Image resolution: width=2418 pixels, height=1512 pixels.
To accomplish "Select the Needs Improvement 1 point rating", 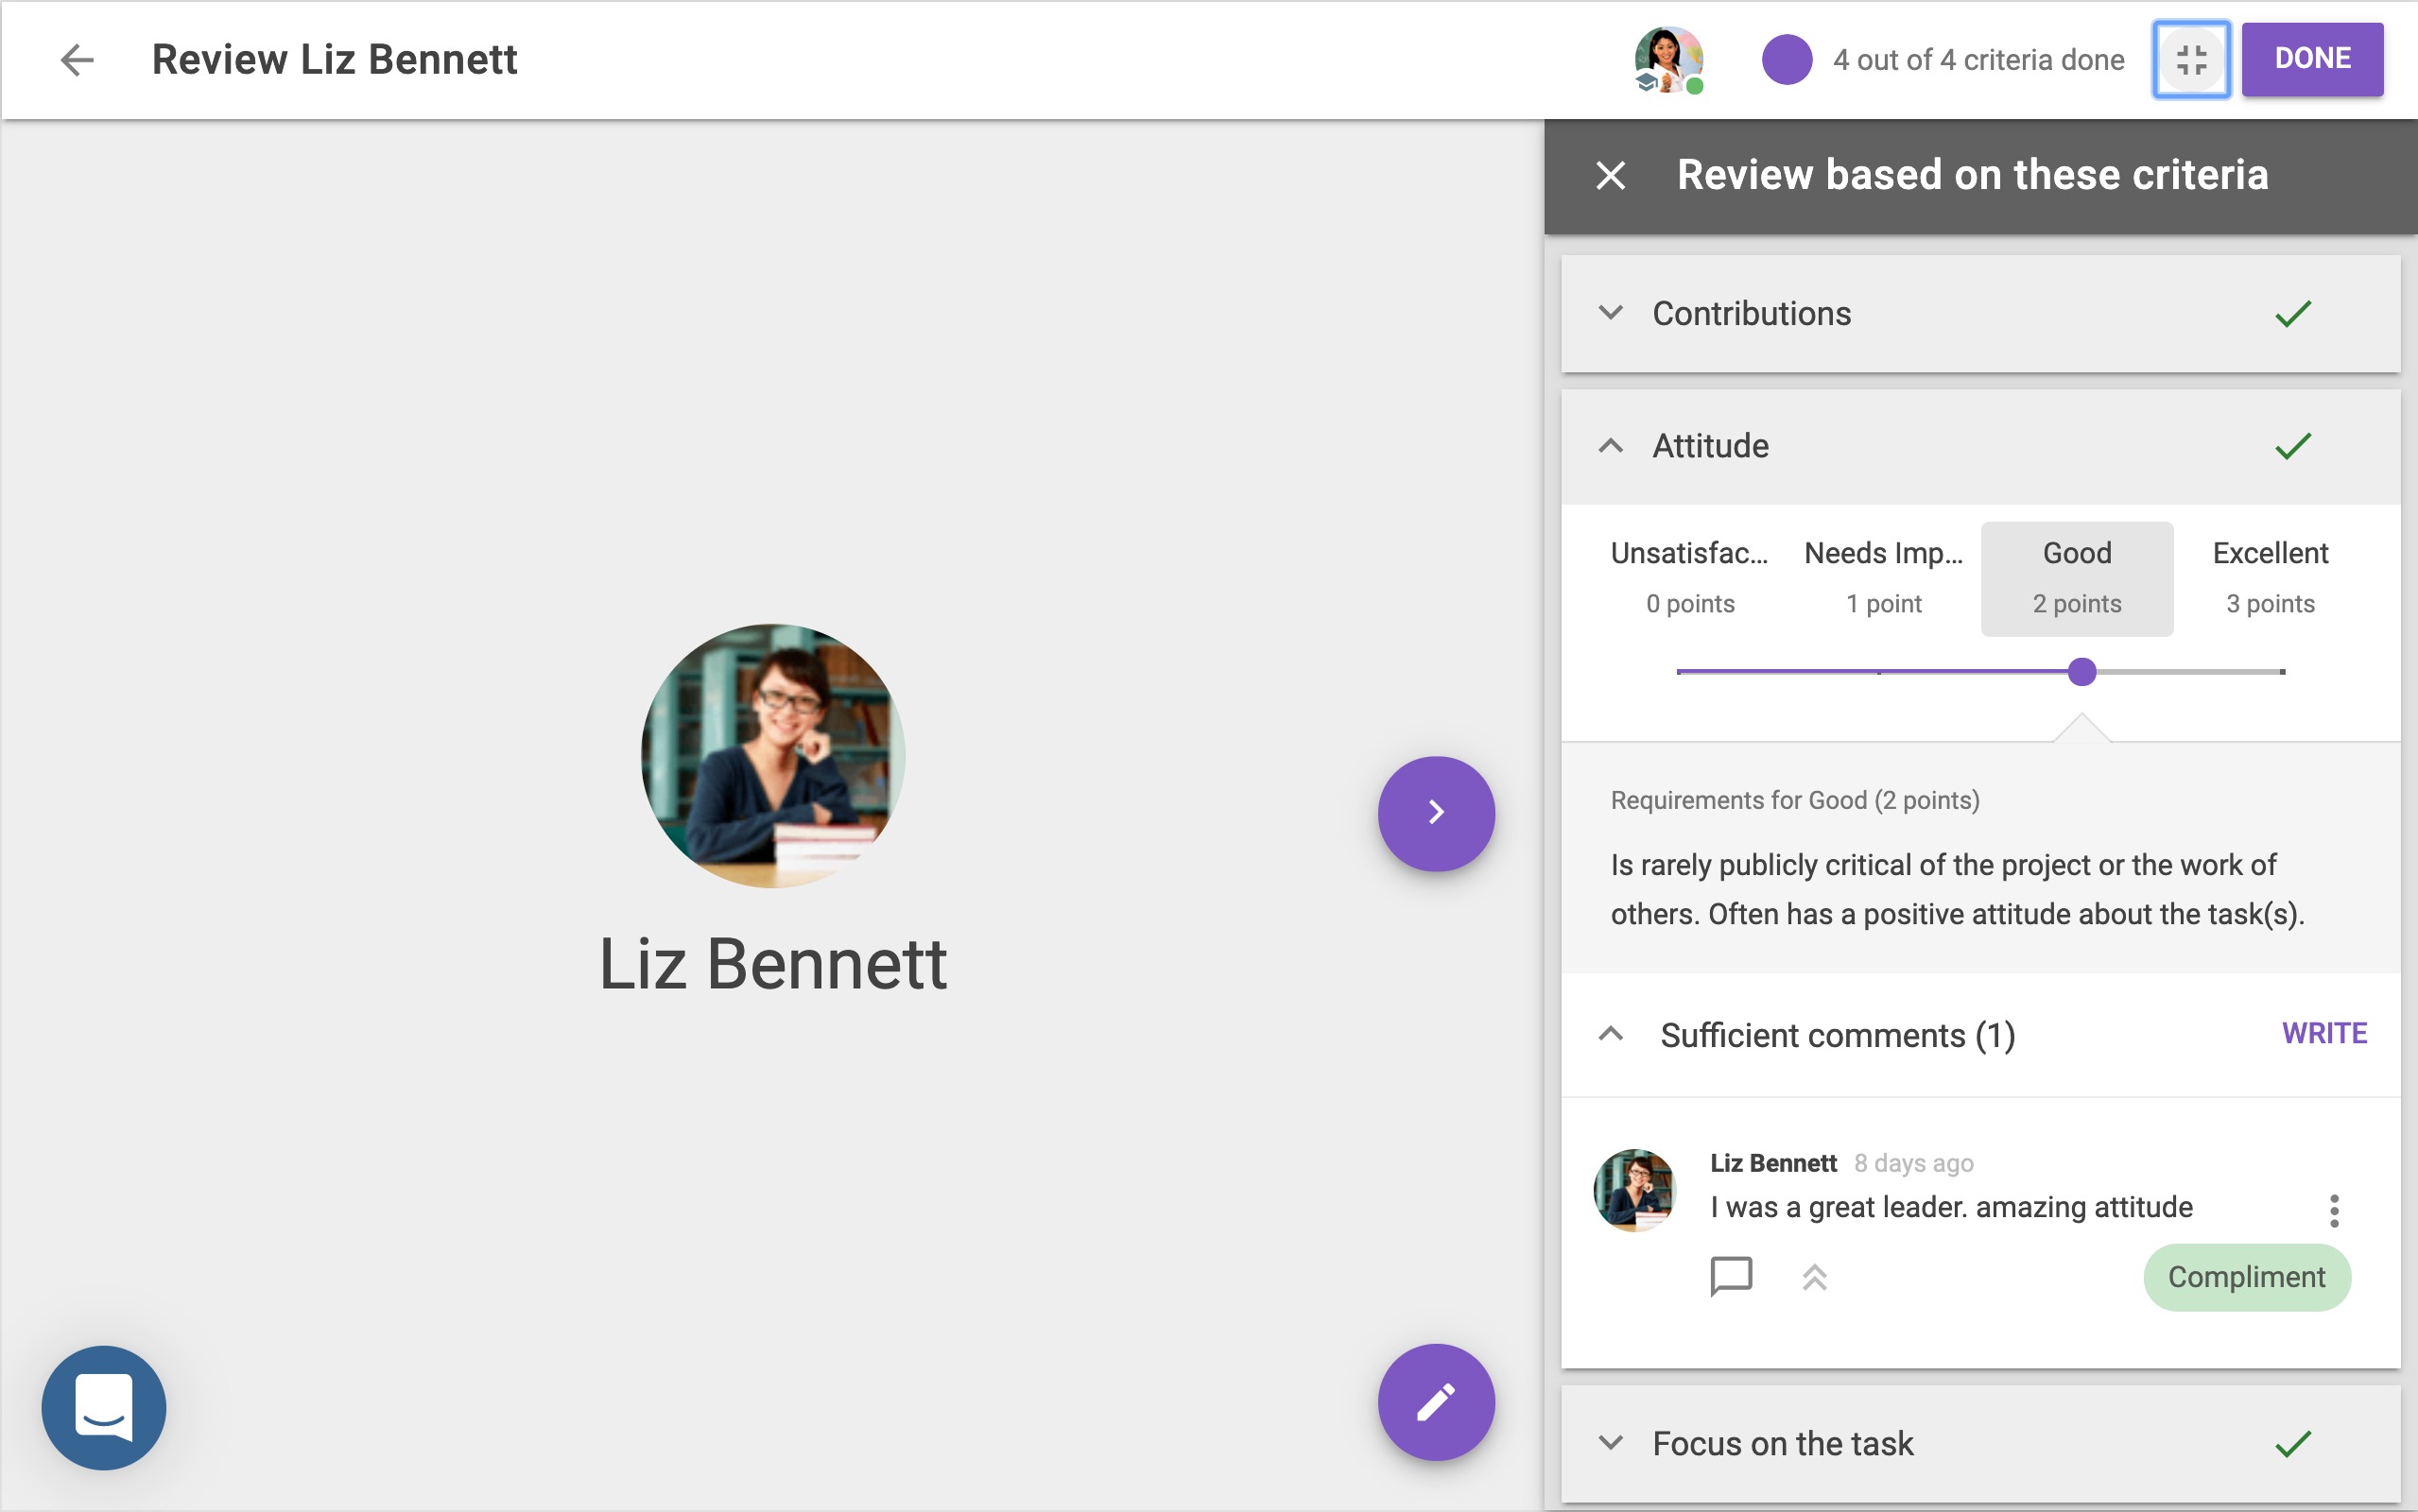I will pyautogui.click(x=1883, y=578).
